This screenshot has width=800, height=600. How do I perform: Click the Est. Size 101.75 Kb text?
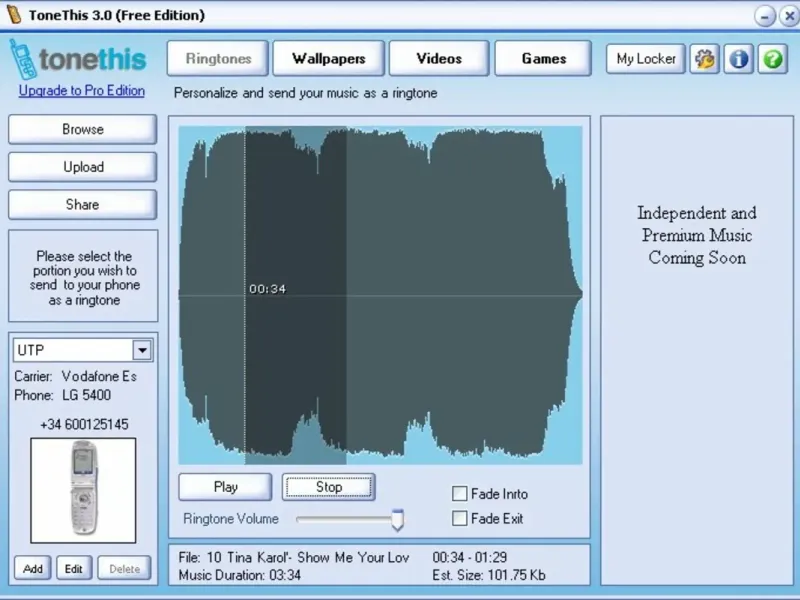point(489,575)
